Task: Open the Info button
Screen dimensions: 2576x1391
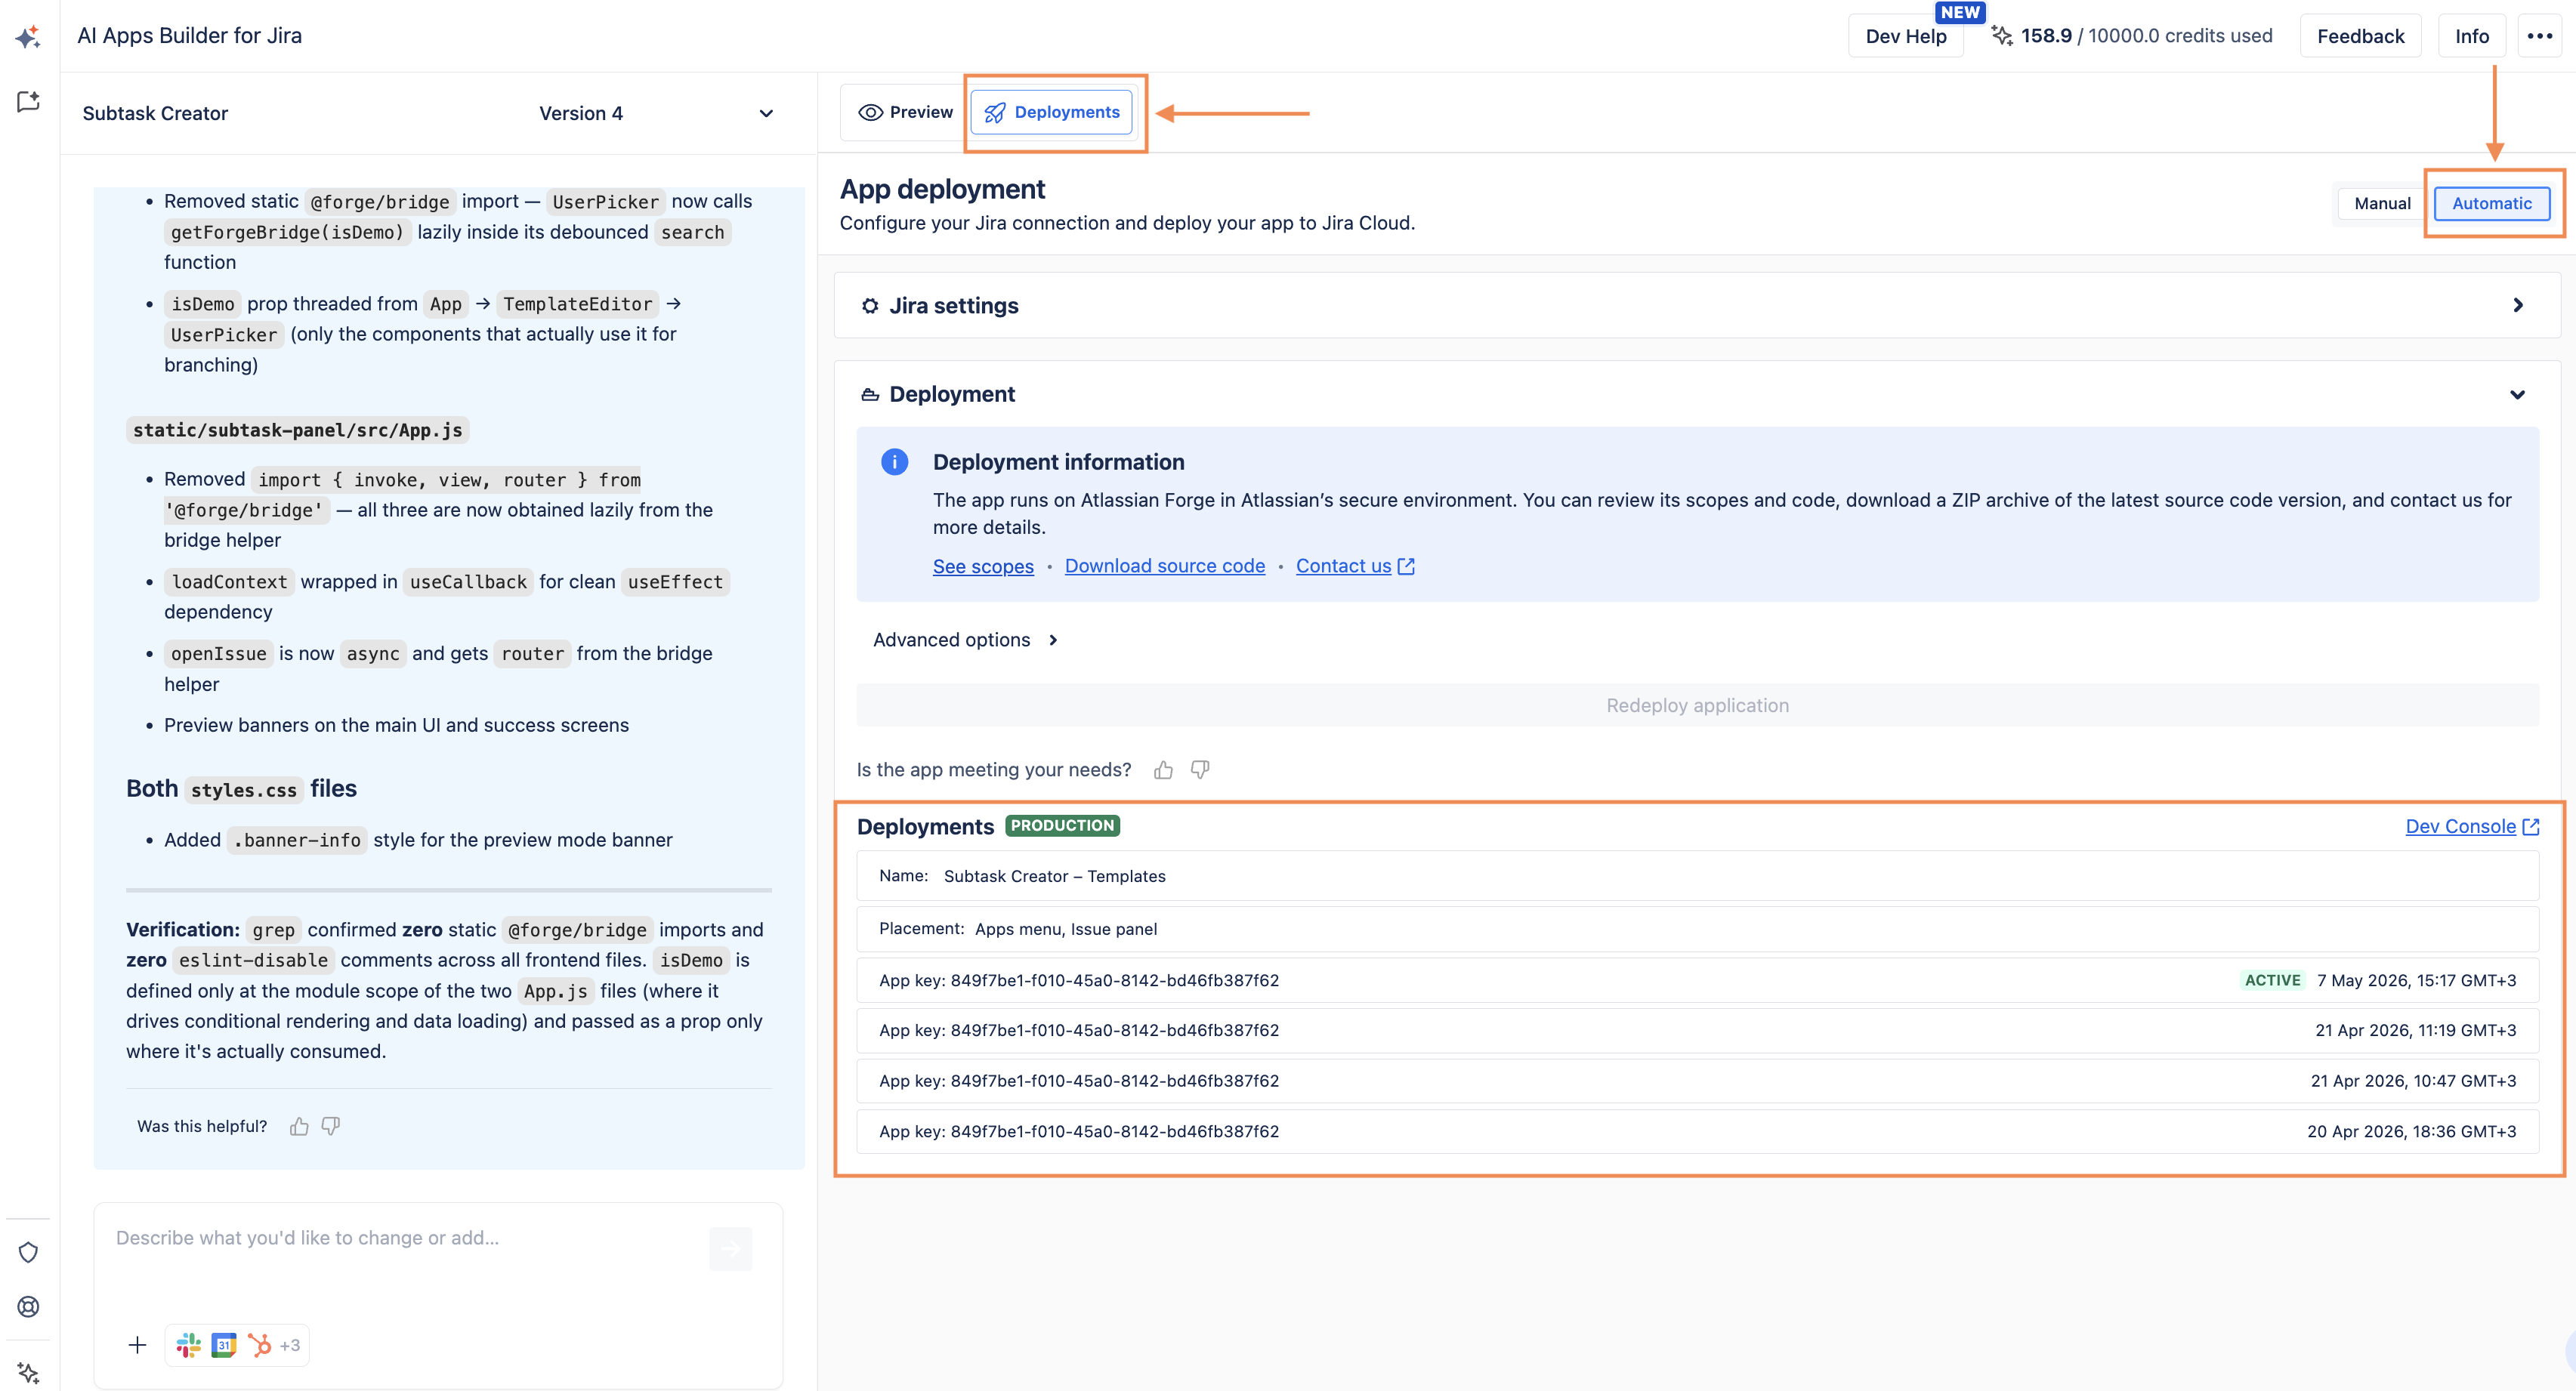Action: click(2471, 36)
